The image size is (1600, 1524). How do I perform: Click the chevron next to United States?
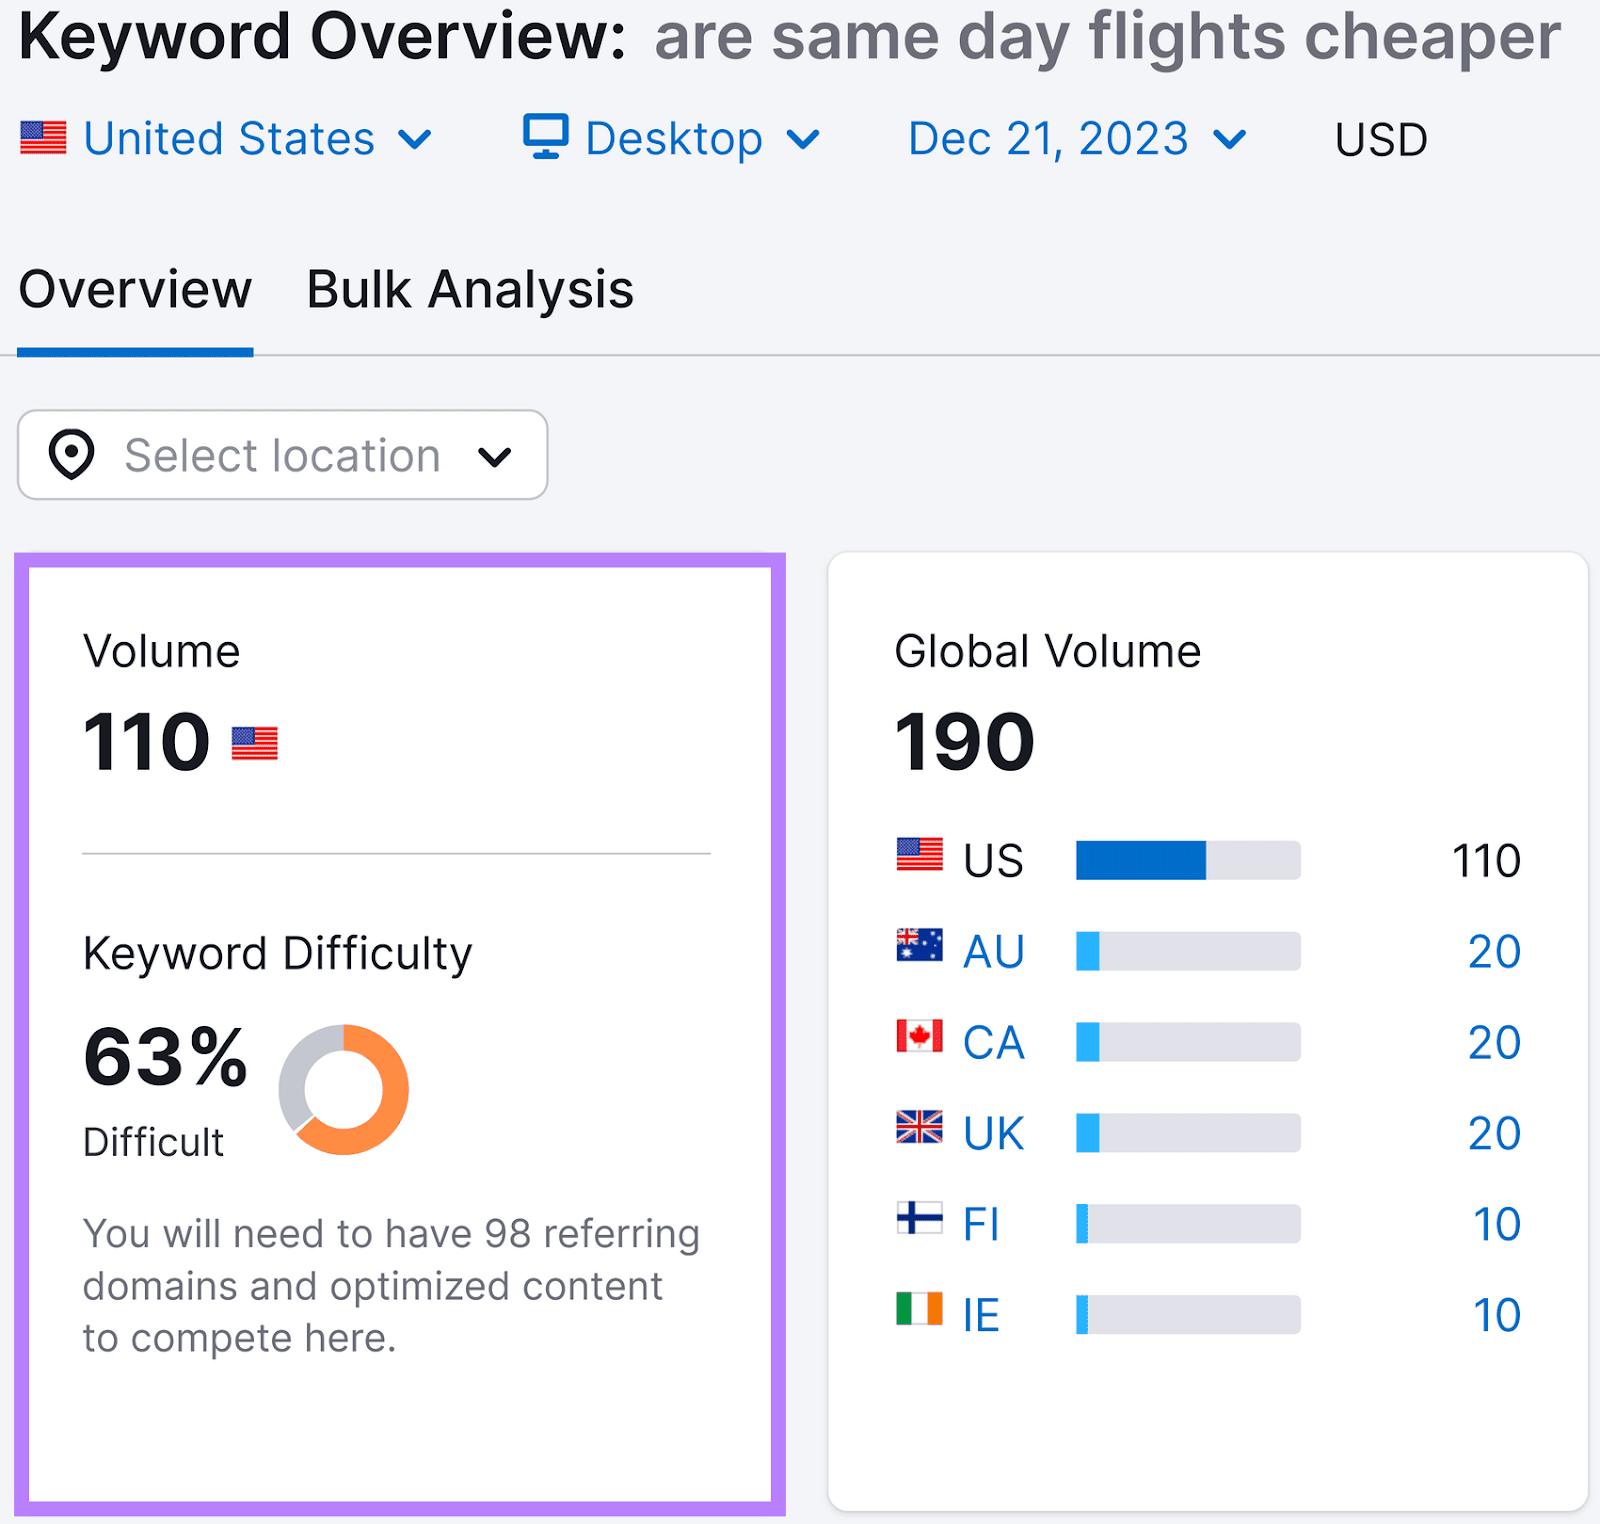[415, 139]
